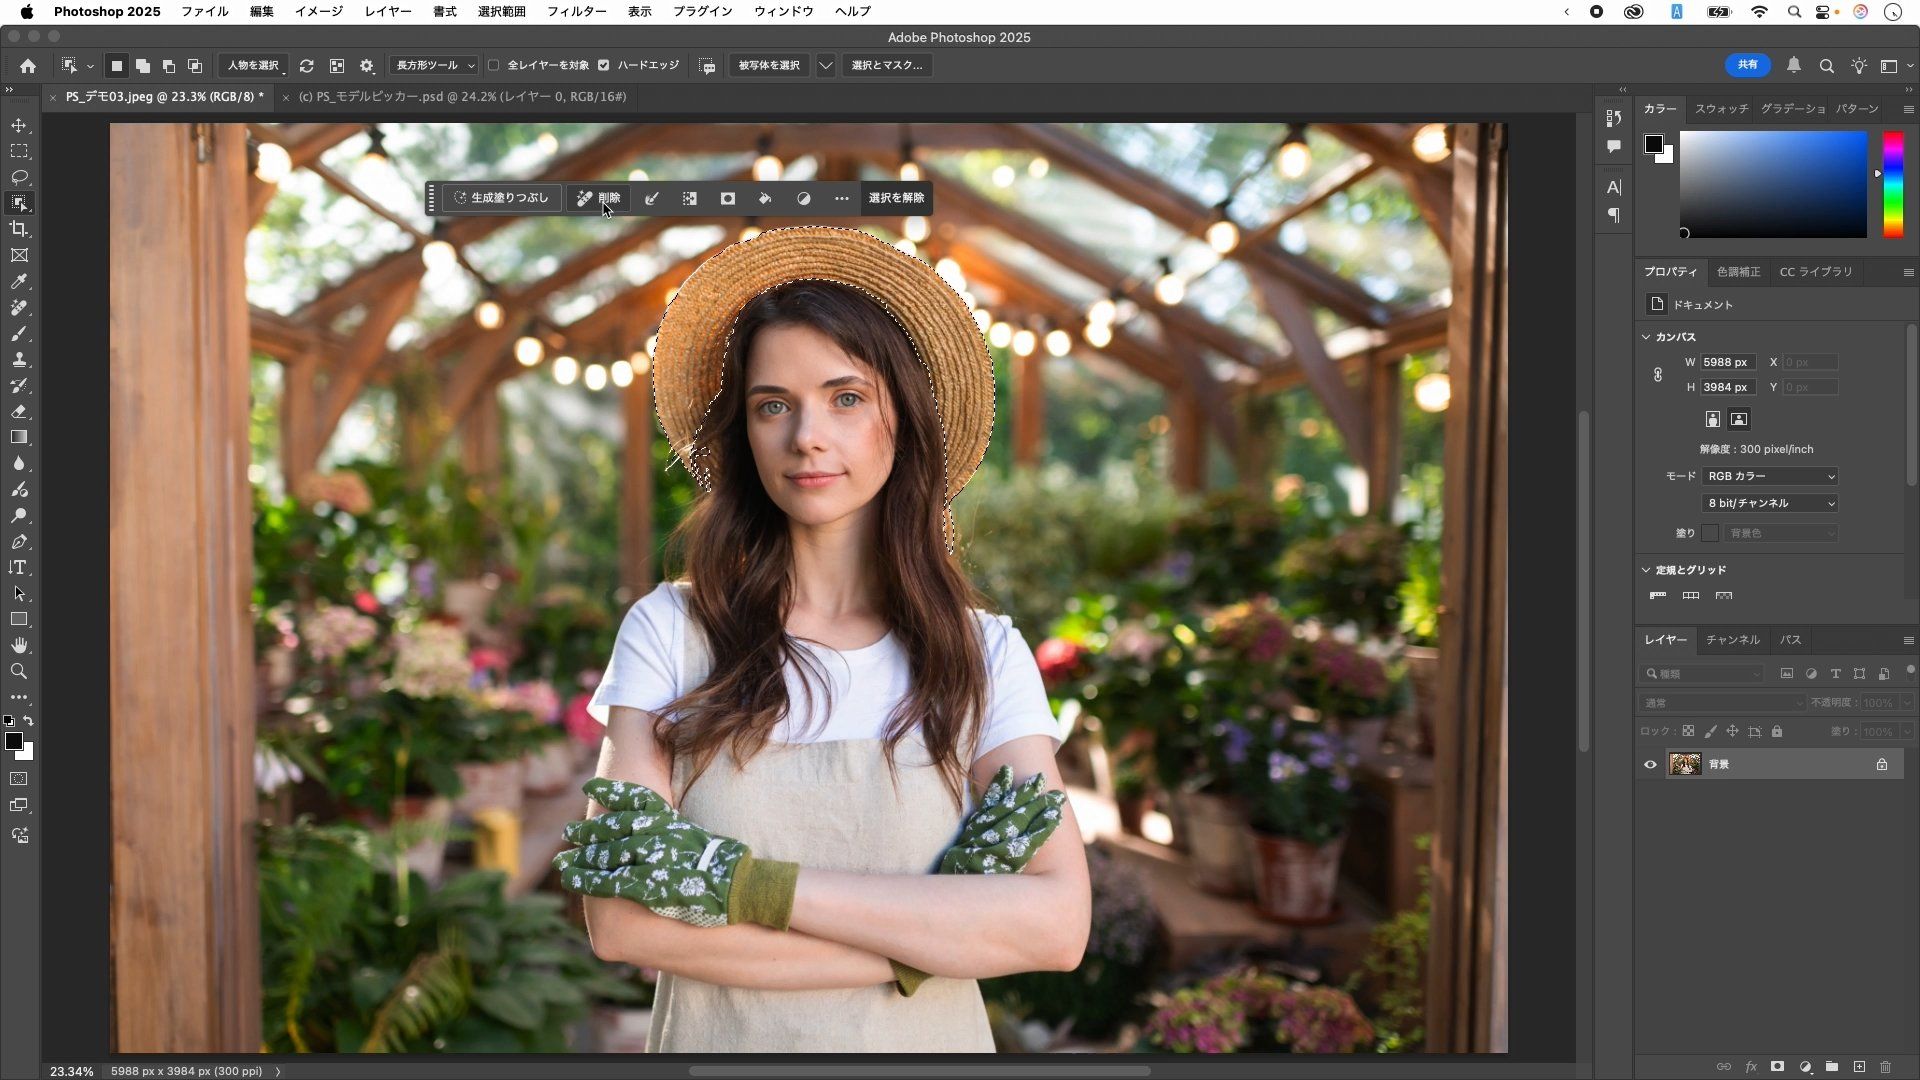Enable 全レイヤーを対象 checkbox
Image resolution: width=1920 pixels, height=1080 pixels.
click(494, 66)
